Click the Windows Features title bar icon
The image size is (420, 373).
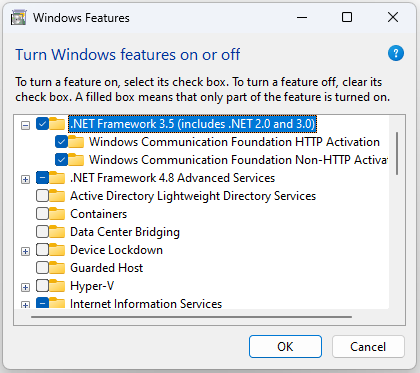18,18
